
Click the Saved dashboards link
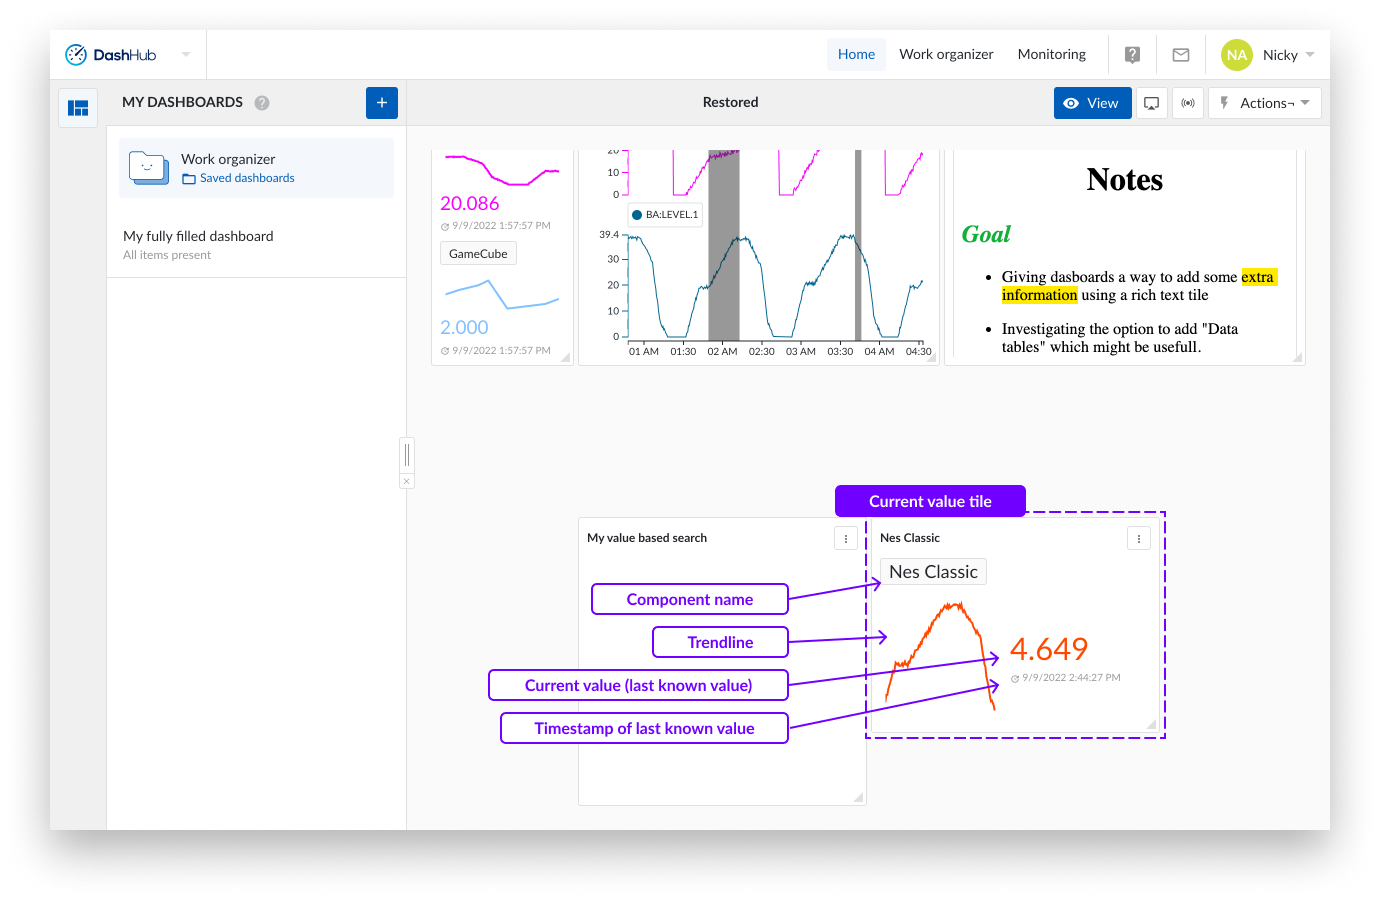point(246,178)
